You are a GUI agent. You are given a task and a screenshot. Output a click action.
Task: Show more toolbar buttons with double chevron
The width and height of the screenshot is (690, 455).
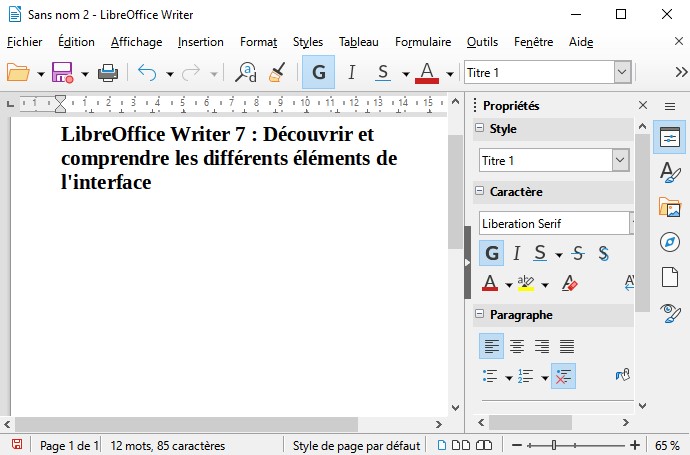click(x=681, y=72)
